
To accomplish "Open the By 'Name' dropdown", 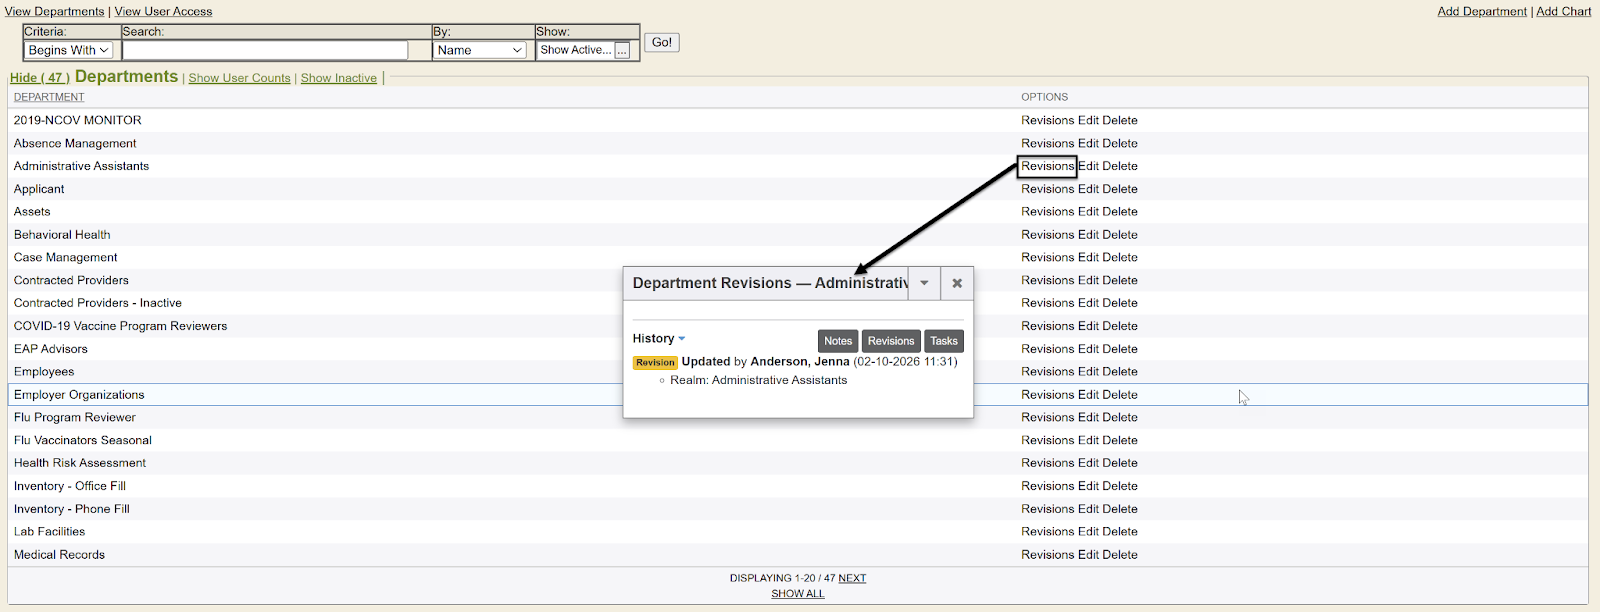I will coord(480,50).
